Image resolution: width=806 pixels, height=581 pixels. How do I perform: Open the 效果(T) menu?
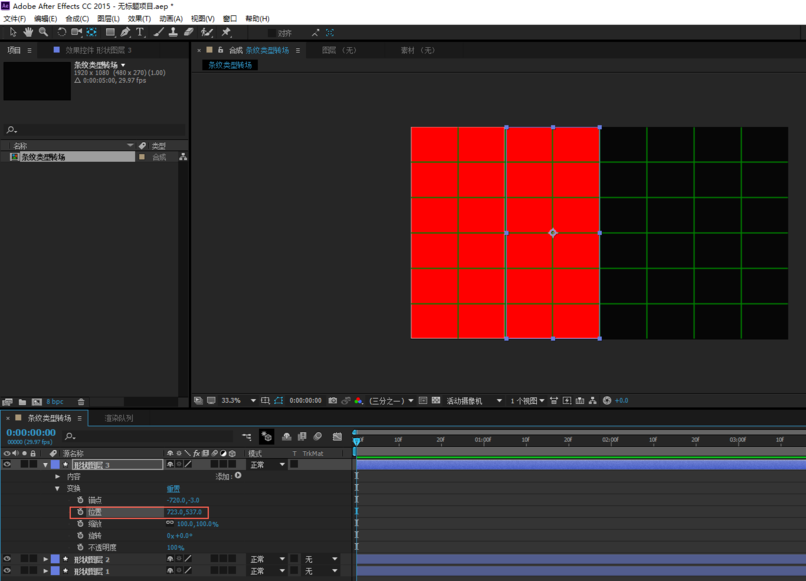coord(139,19)
